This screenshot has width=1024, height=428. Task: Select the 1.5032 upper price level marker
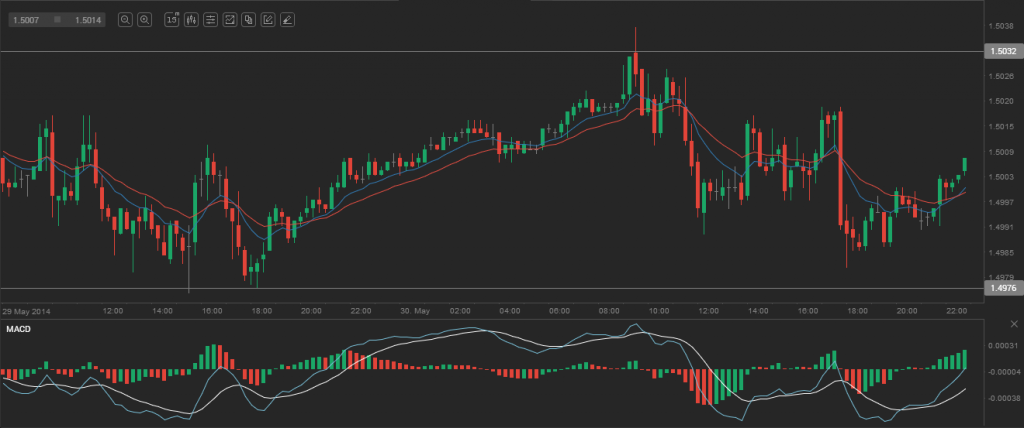click(1001, 51)
